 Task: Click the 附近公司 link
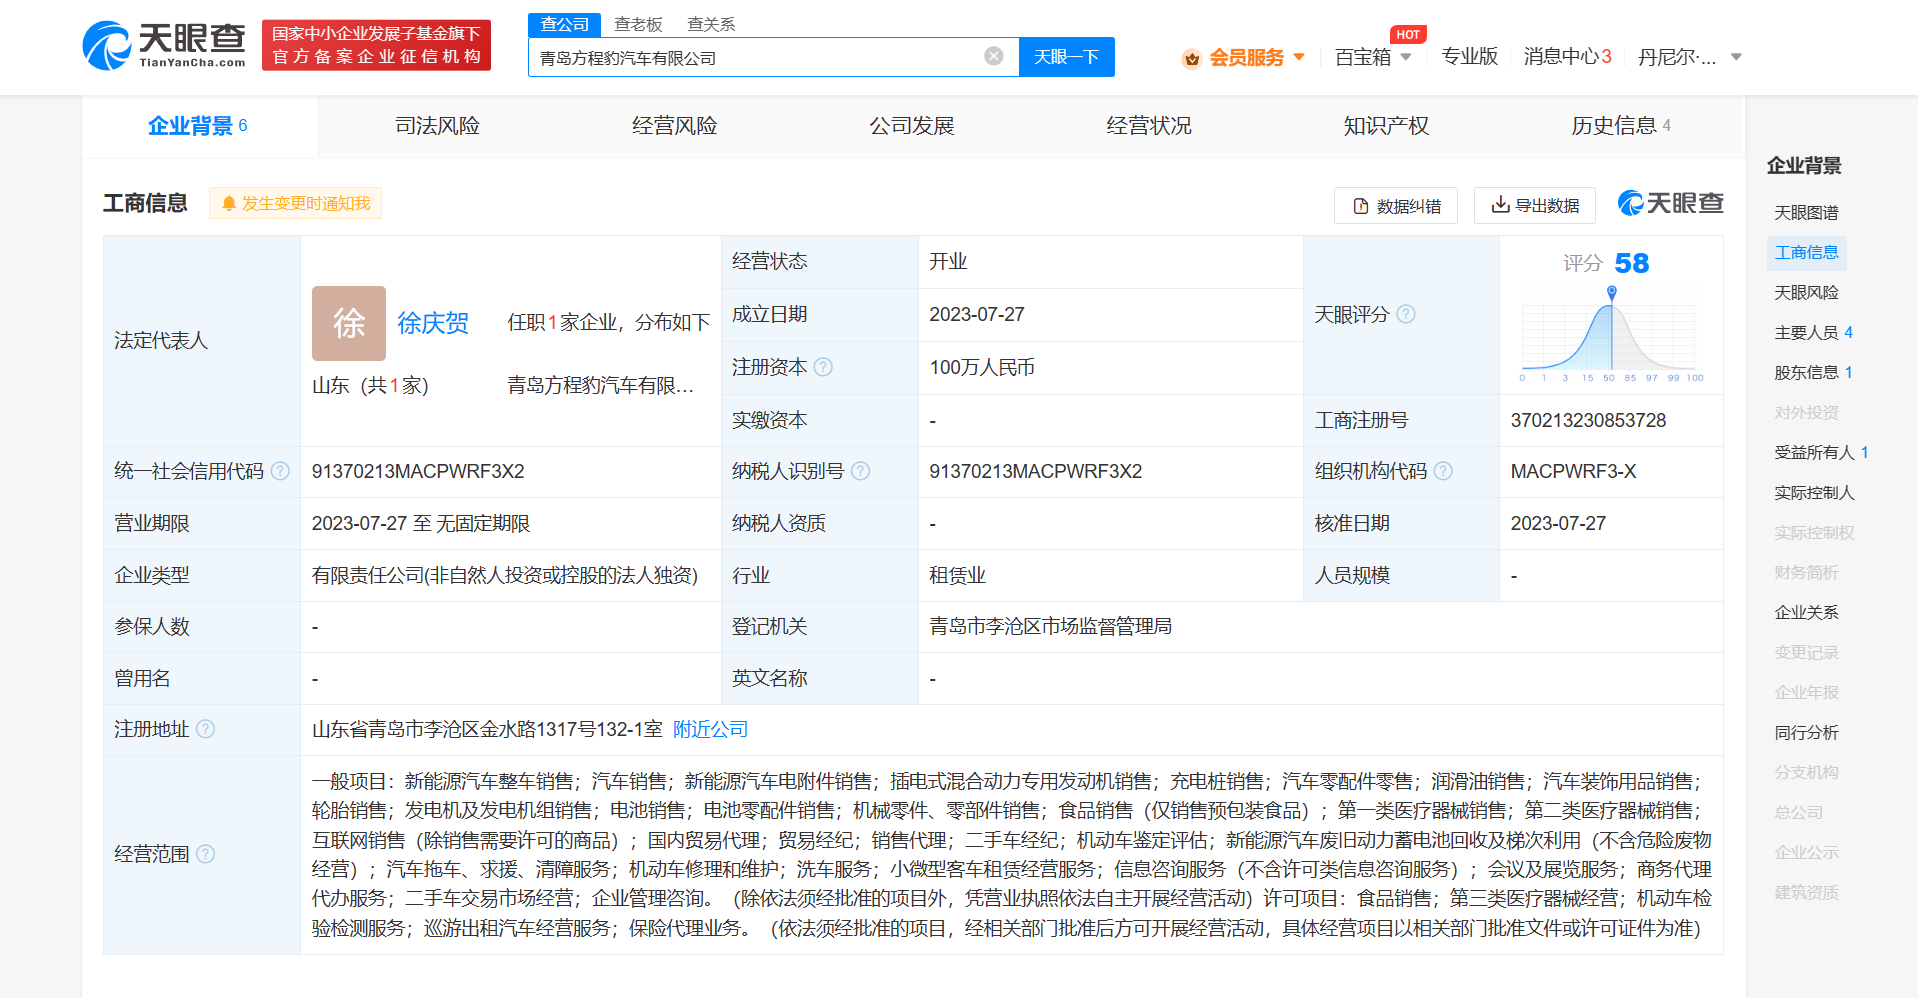(x=710, y=729)
